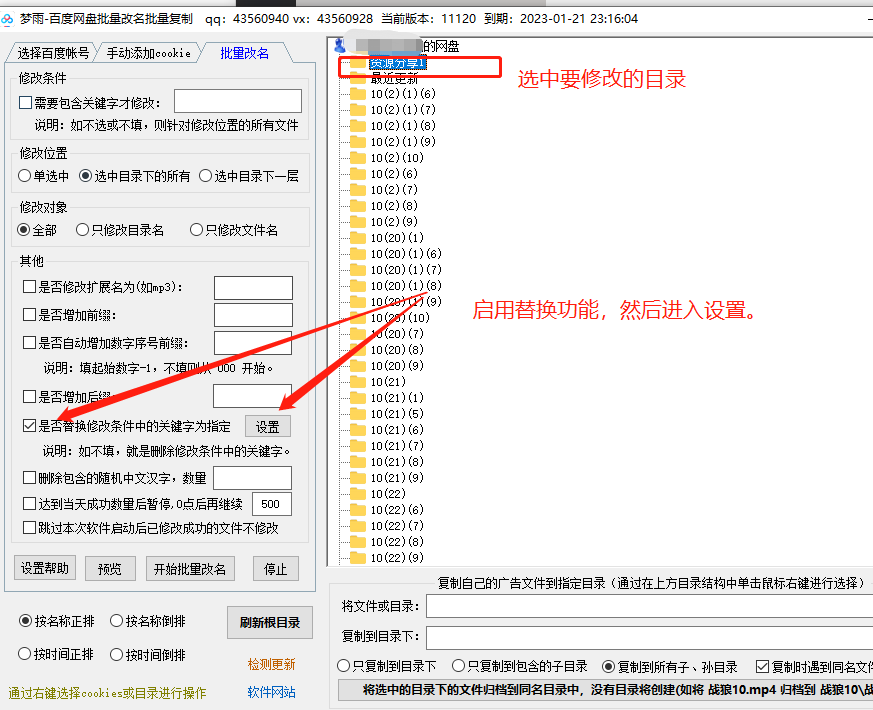
Task: Choose 只修改文件名 under 修改对象
Action: (x=197, y=229)
